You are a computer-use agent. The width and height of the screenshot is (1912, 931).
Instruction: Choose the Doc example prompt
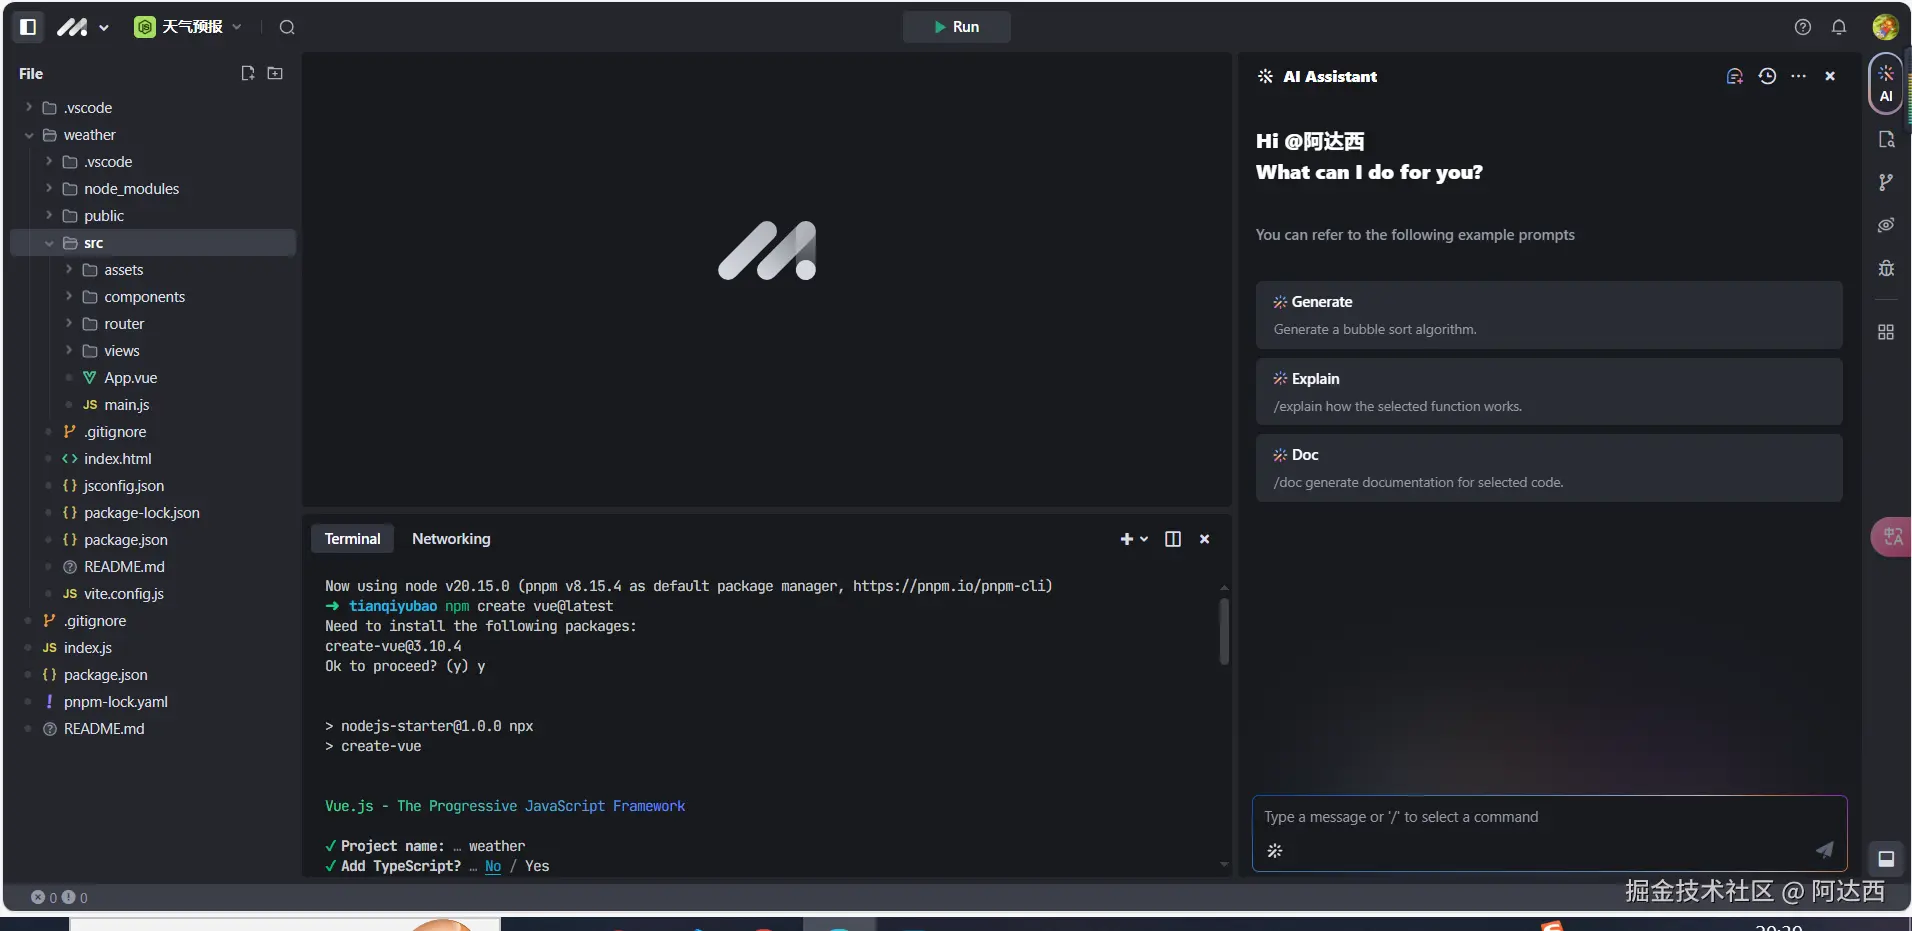(1549, 468)
